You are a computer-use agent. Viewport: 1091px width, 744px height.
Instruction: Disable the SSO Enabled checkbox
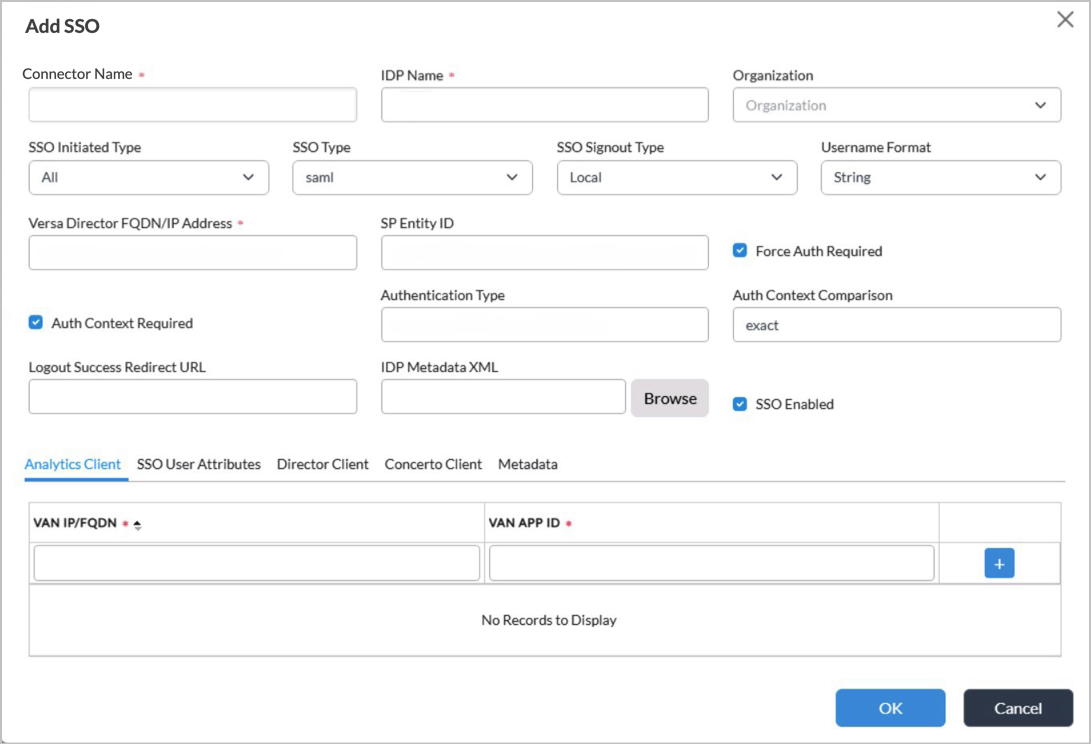[740, 404]
